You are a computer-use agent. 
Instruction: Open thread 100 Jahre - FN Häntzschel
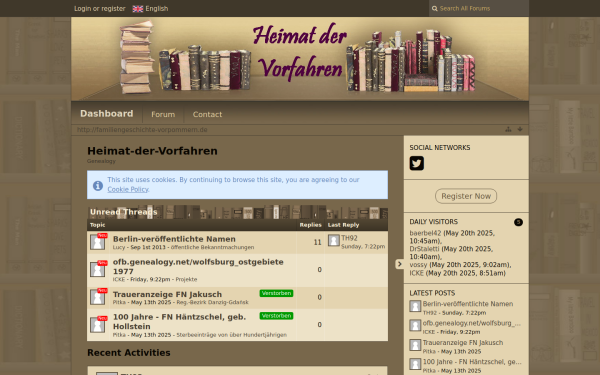point(179,321)
